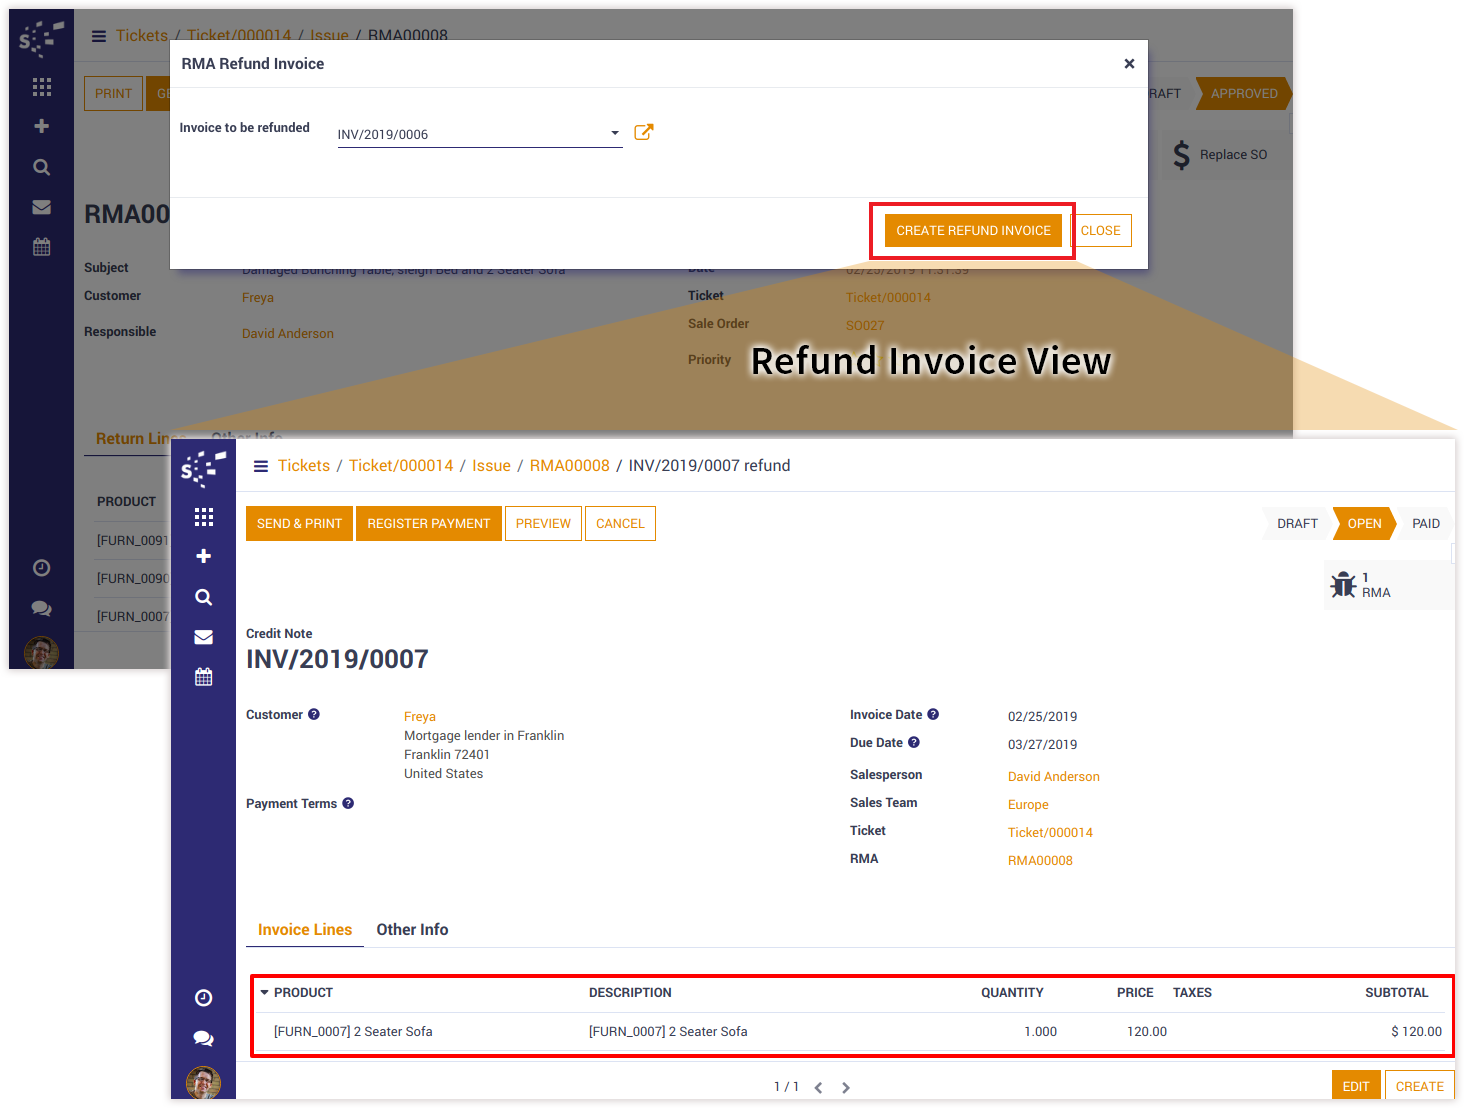1464x1108 pixels.
Task: Click the plus icon in lower sidebar
Action: tap(204, 556)
